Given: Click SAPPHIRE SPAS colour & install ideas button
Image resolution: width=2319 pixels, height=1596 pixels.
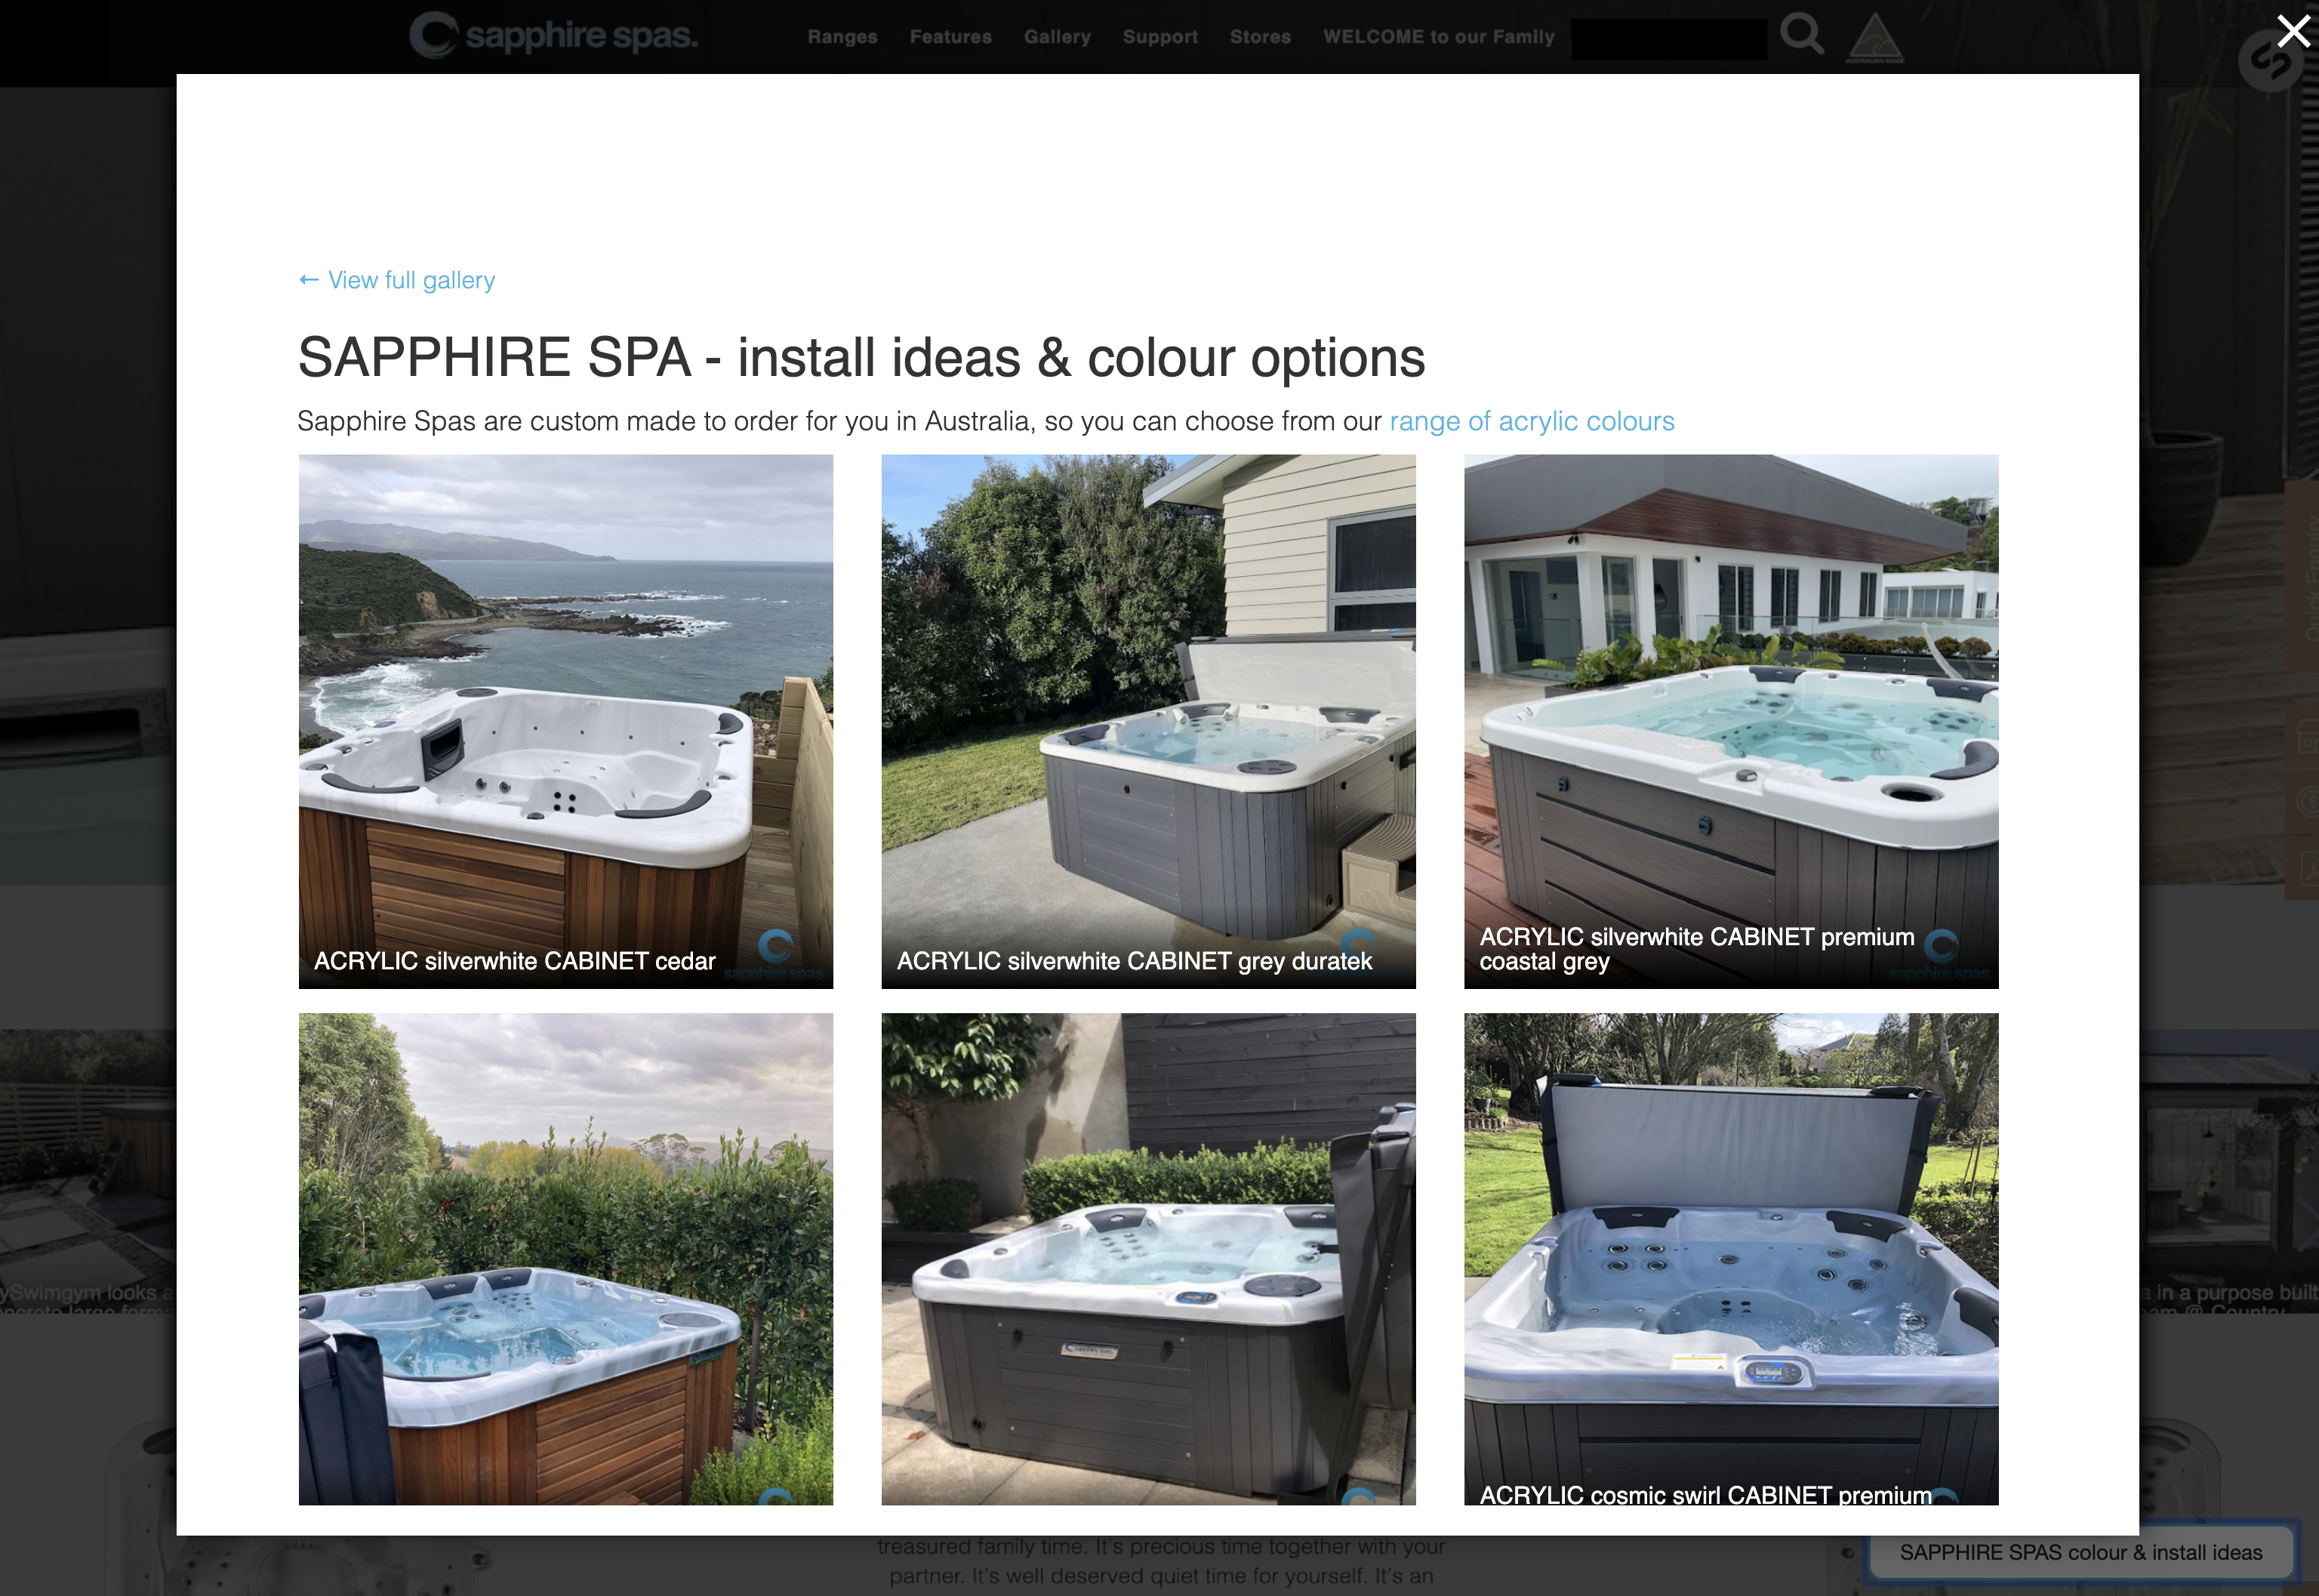Looking at the screenshot, I should click(x=2080, y=1552).
